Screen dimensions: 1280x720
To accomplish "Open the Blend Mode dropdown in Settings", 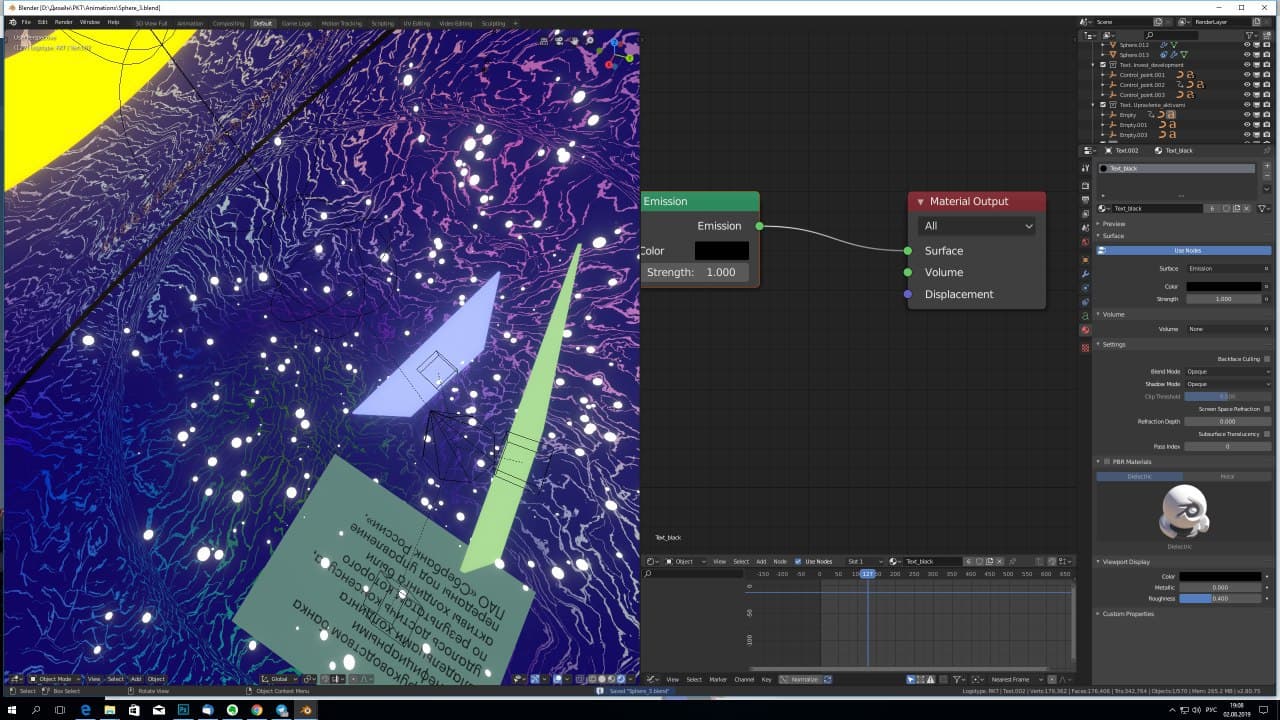I will (x=1228, y=371).
